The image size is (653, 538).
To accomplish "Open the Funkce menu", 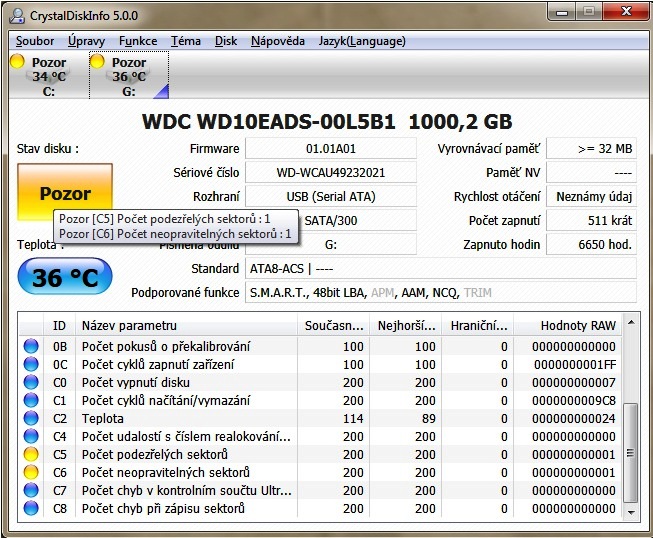I will (x=138, y=41).
